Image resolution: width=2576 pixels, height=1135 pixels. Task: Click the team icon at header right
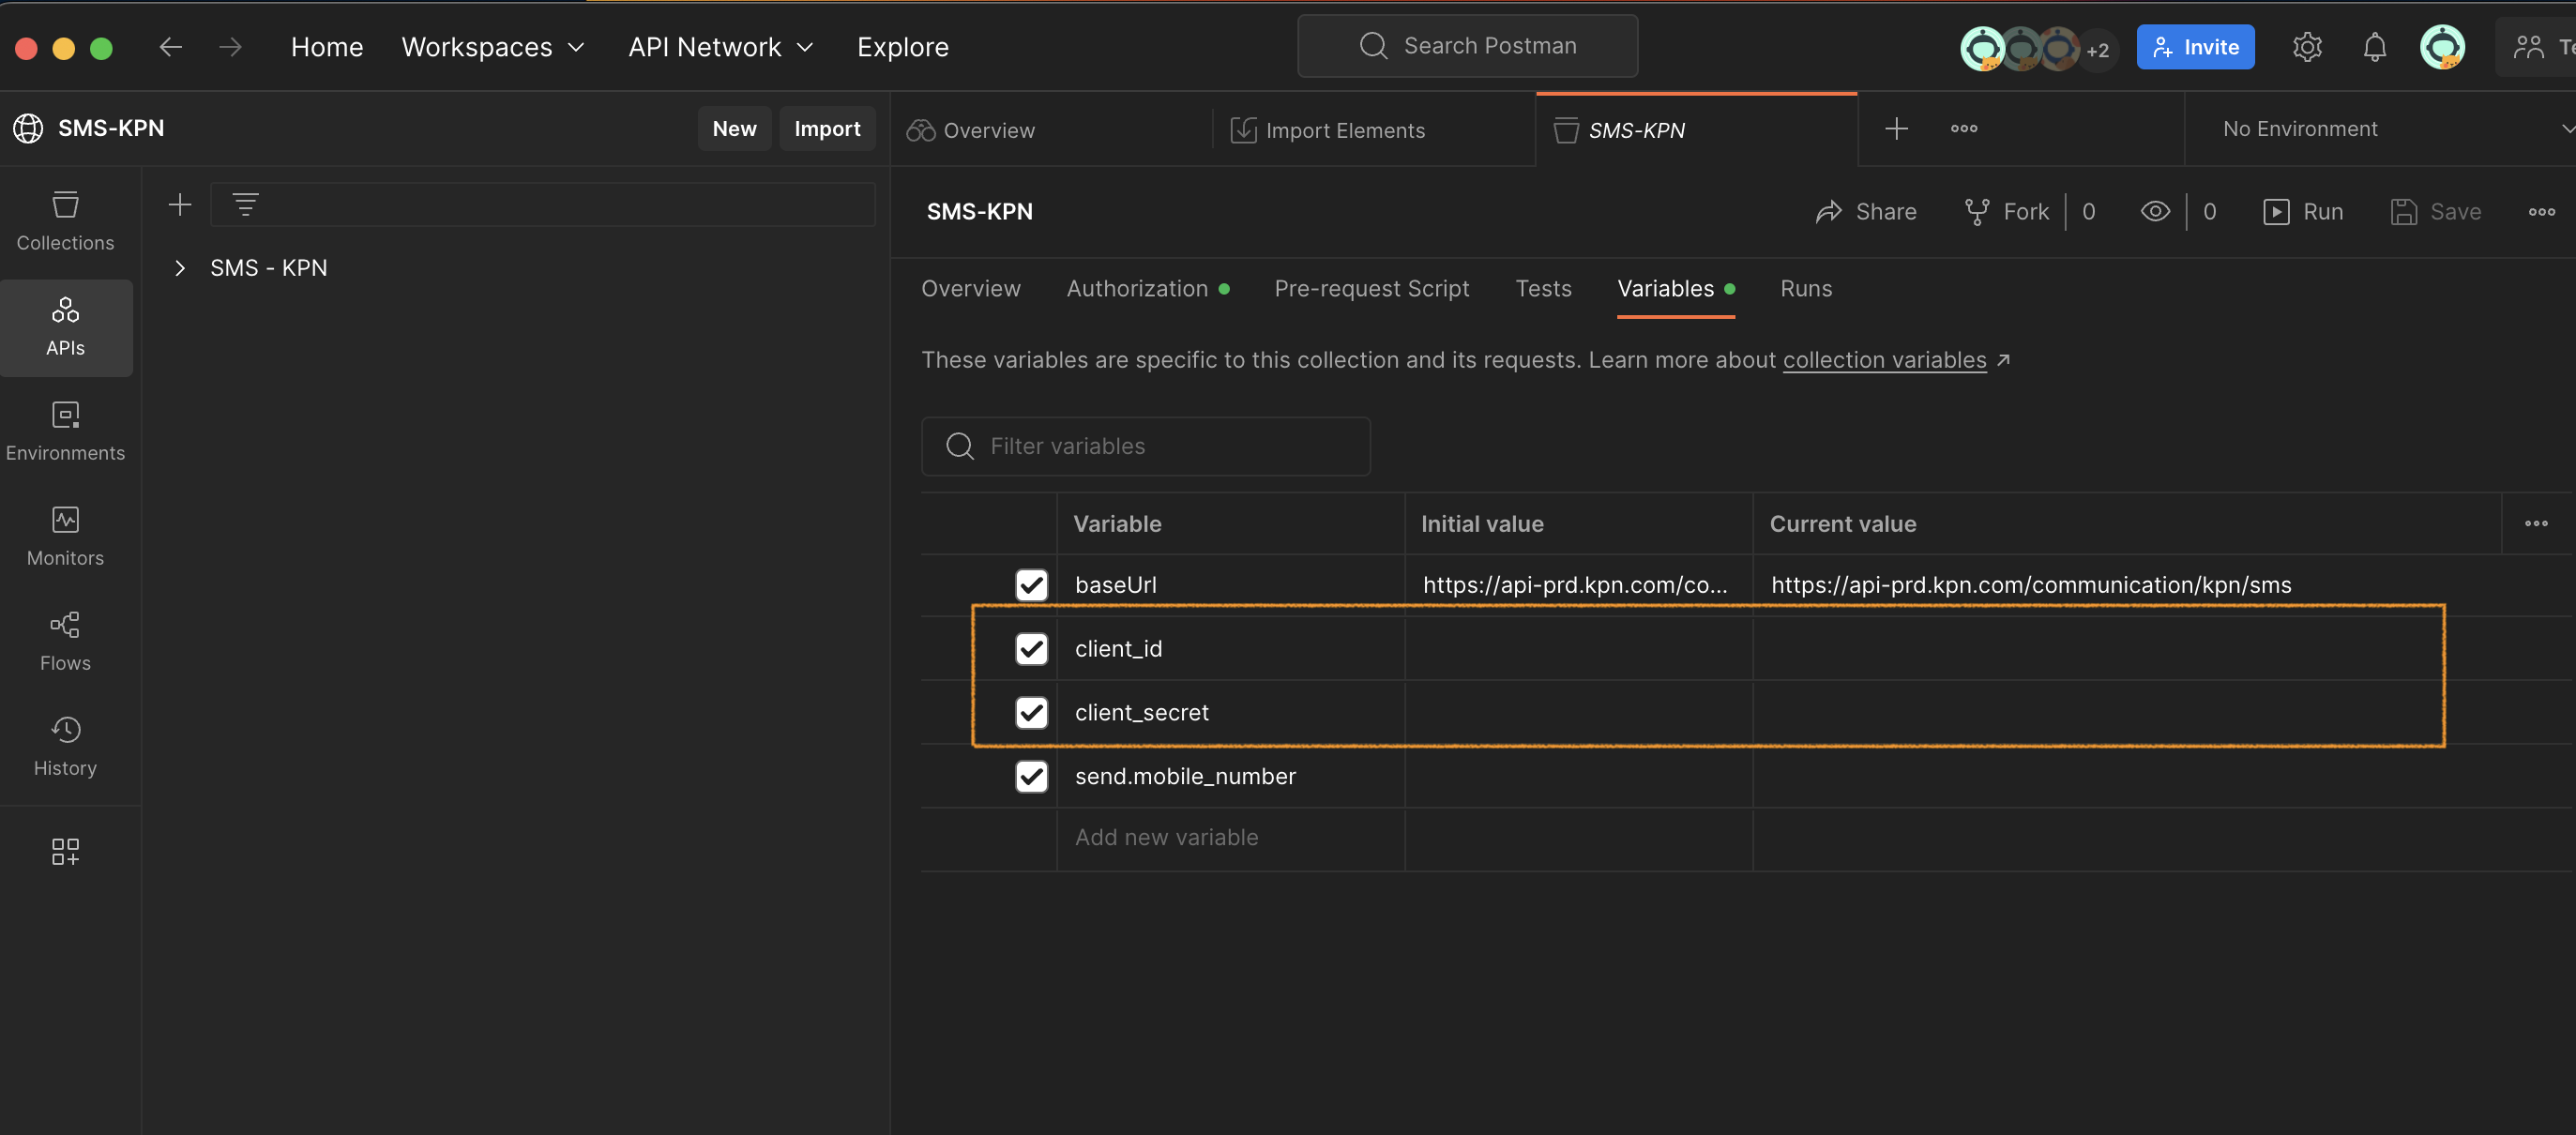(2528, 47)
